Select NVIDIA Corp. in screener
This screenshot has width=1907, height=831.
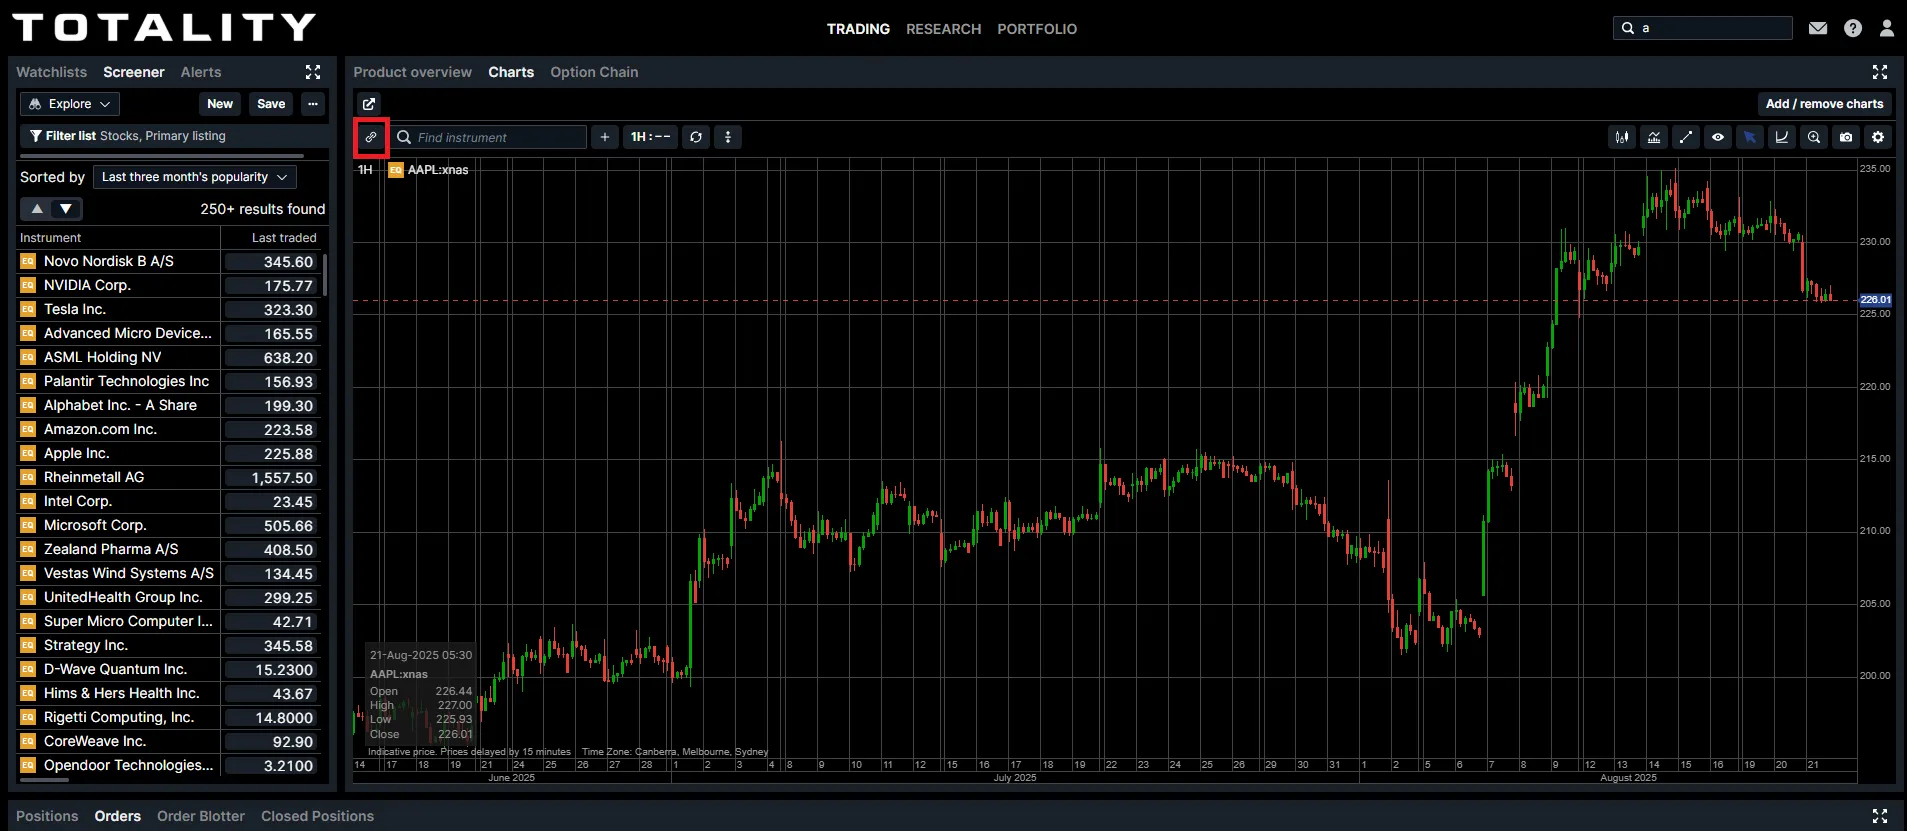point(169,285)
